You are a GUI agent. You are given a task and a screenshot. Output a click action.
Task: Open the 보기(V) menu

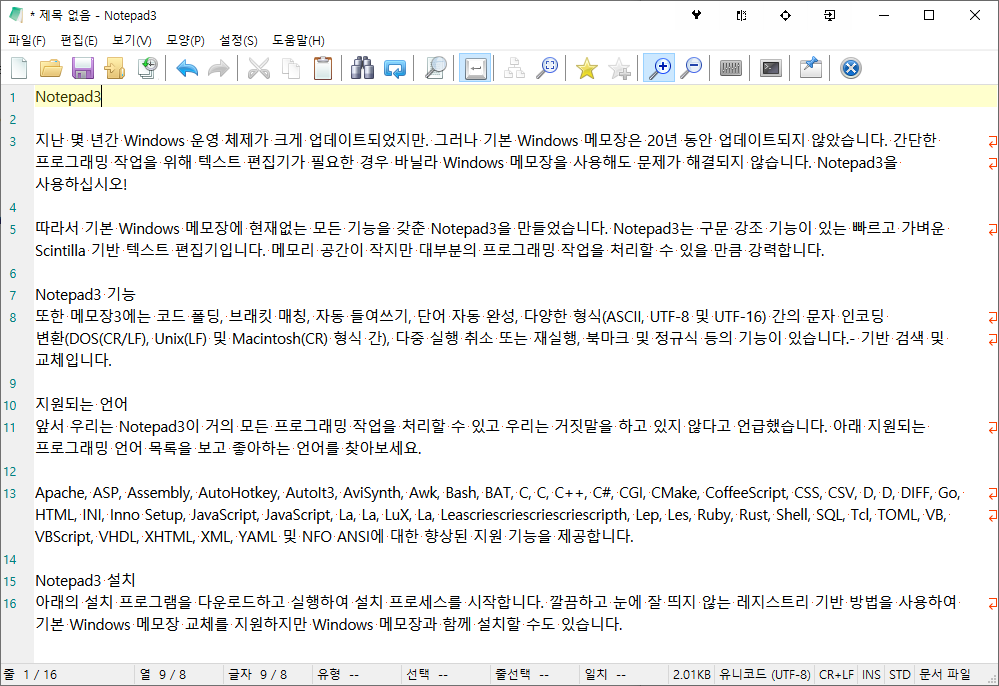click(132, 41)
